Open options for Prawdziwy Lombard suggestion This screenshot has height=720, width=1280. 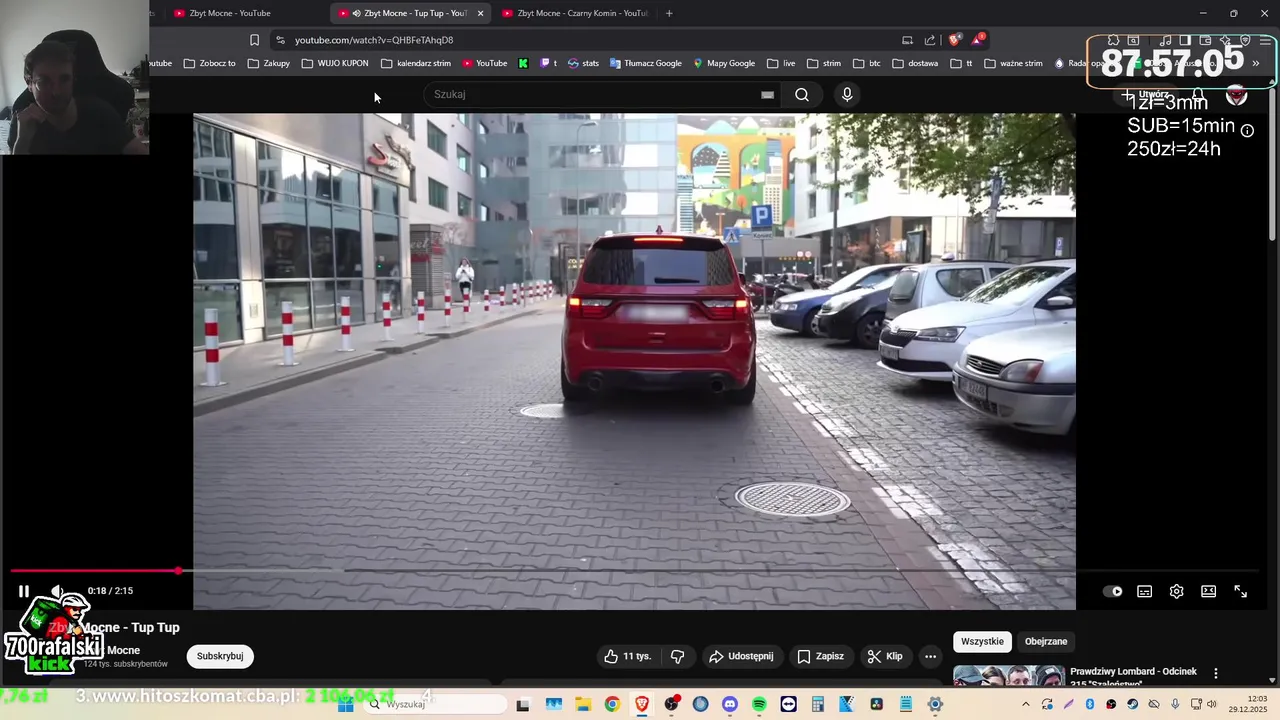click(x=1216, y=673)
